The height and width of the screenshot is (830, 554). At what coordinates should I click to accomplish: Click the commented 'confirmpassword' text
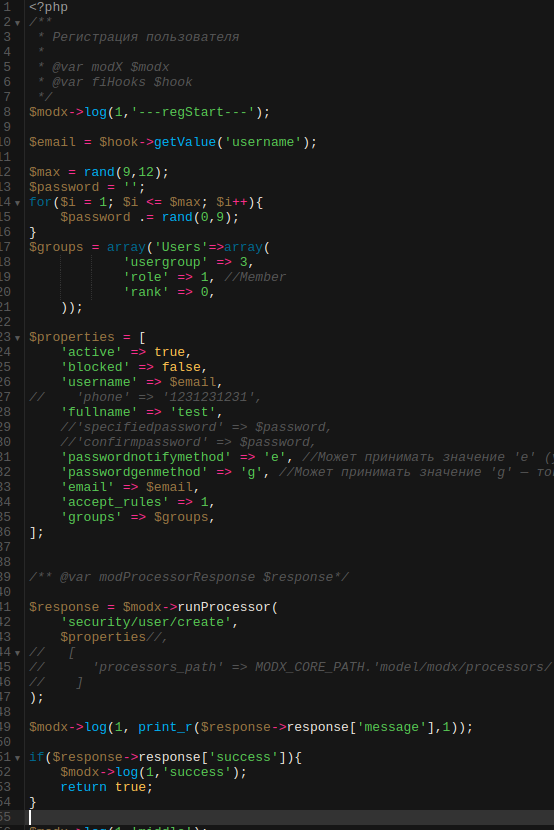142,442
